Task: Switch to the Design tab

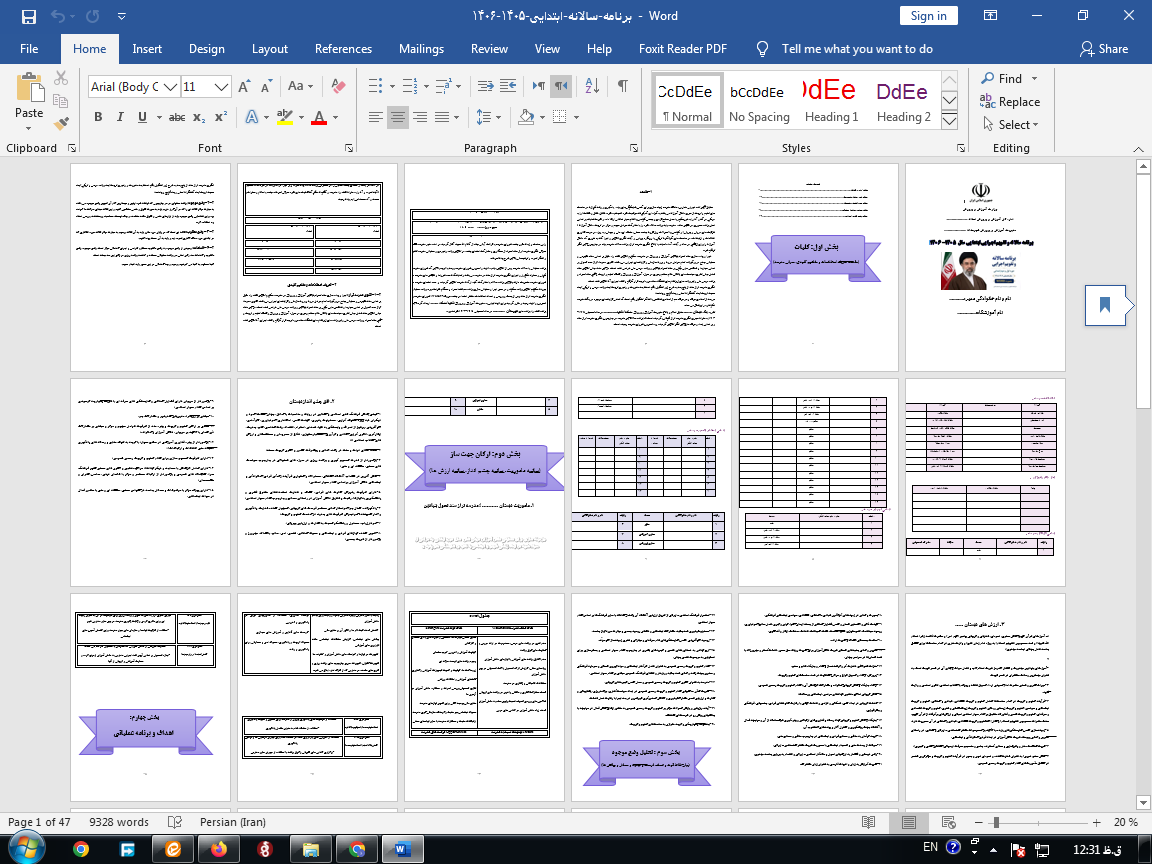Action: [x=206, y=48]
